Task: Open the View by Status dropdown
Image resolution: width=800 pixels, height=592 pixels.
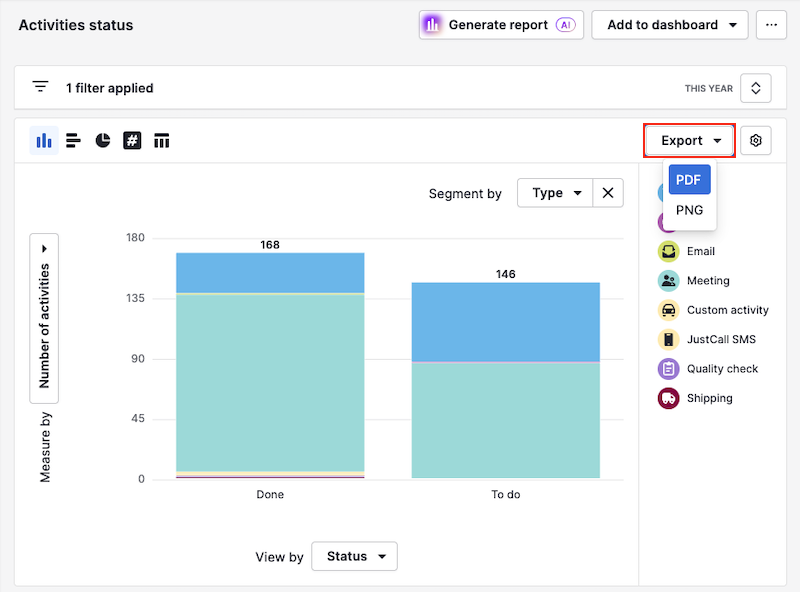Action: pos(354,556)
